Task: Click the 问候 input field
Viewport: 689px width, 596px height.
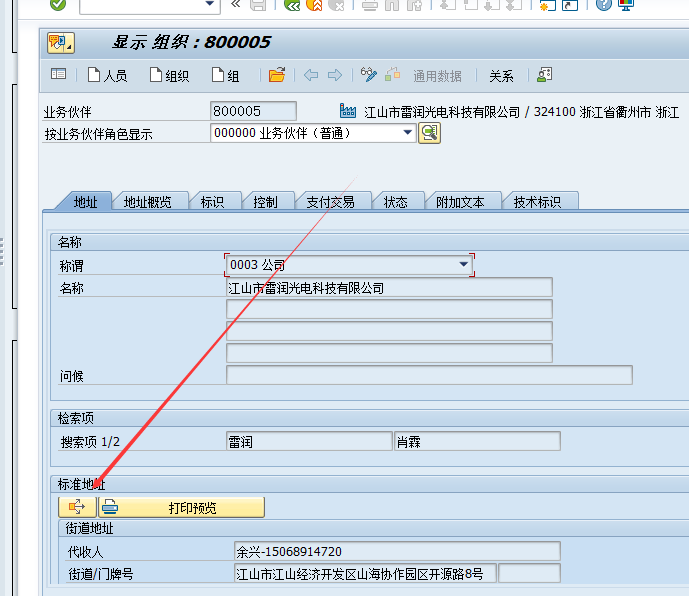Action: coord(429,375)
